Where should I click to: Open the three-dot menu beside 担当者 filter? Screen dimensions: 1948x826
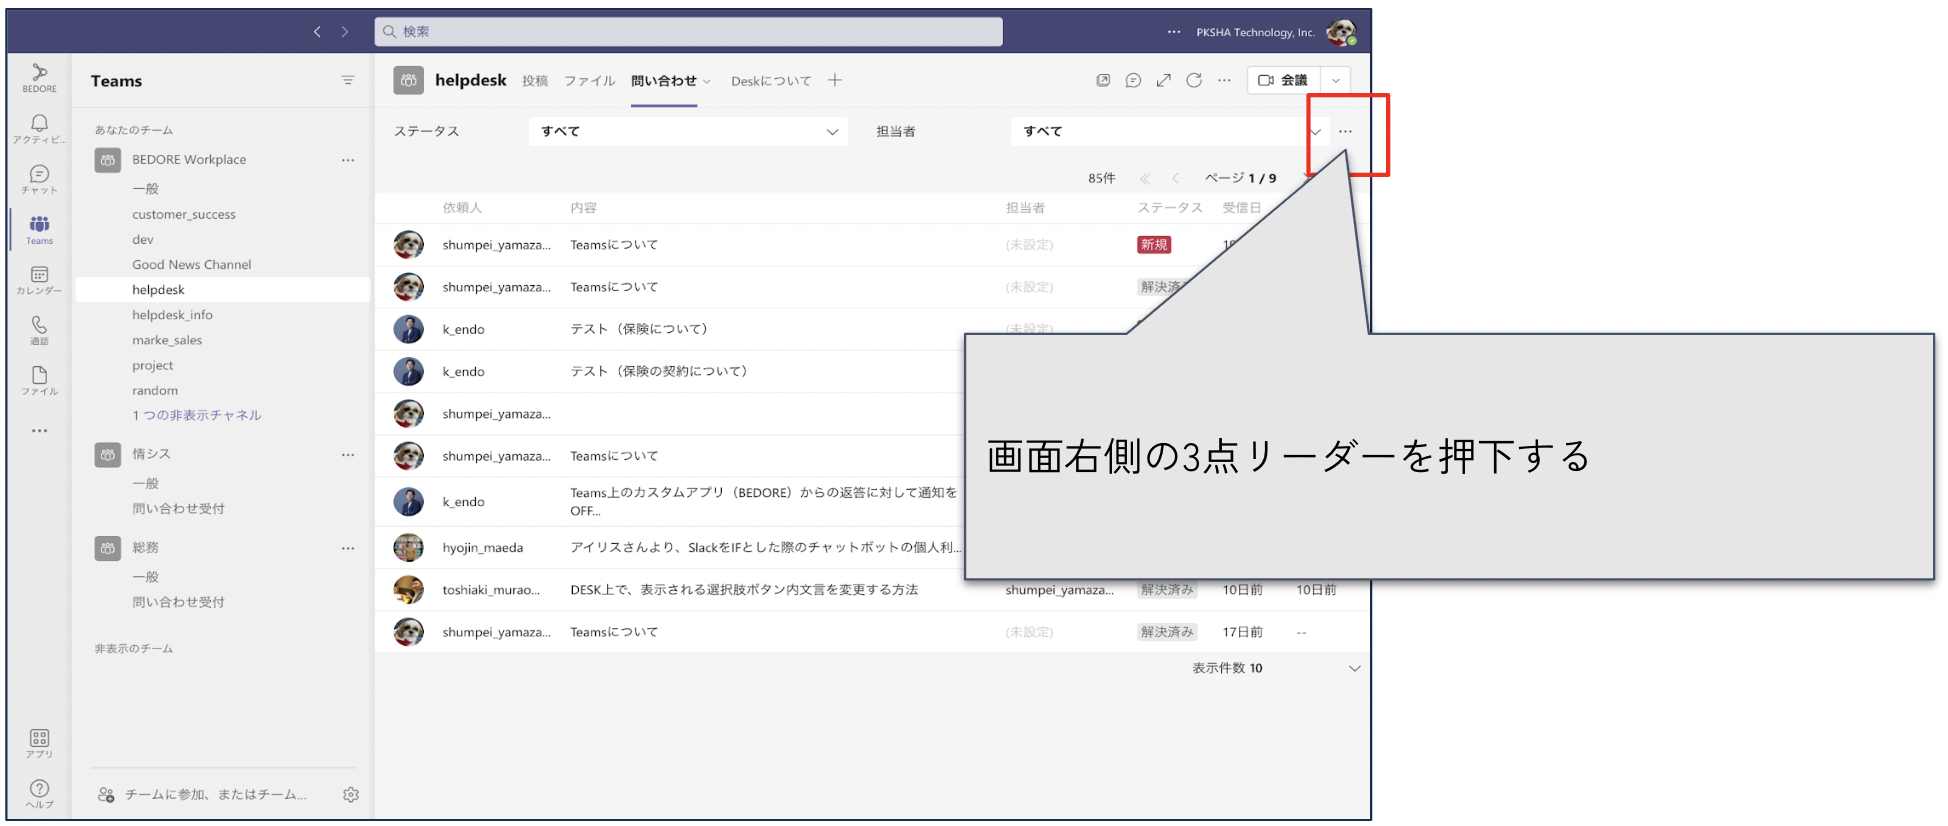(x=1346, y=131)
